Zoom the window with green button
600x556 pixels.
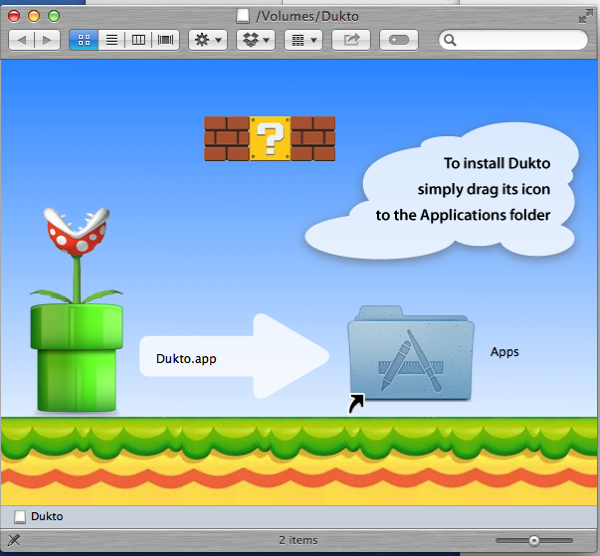(x=54, y=16)
